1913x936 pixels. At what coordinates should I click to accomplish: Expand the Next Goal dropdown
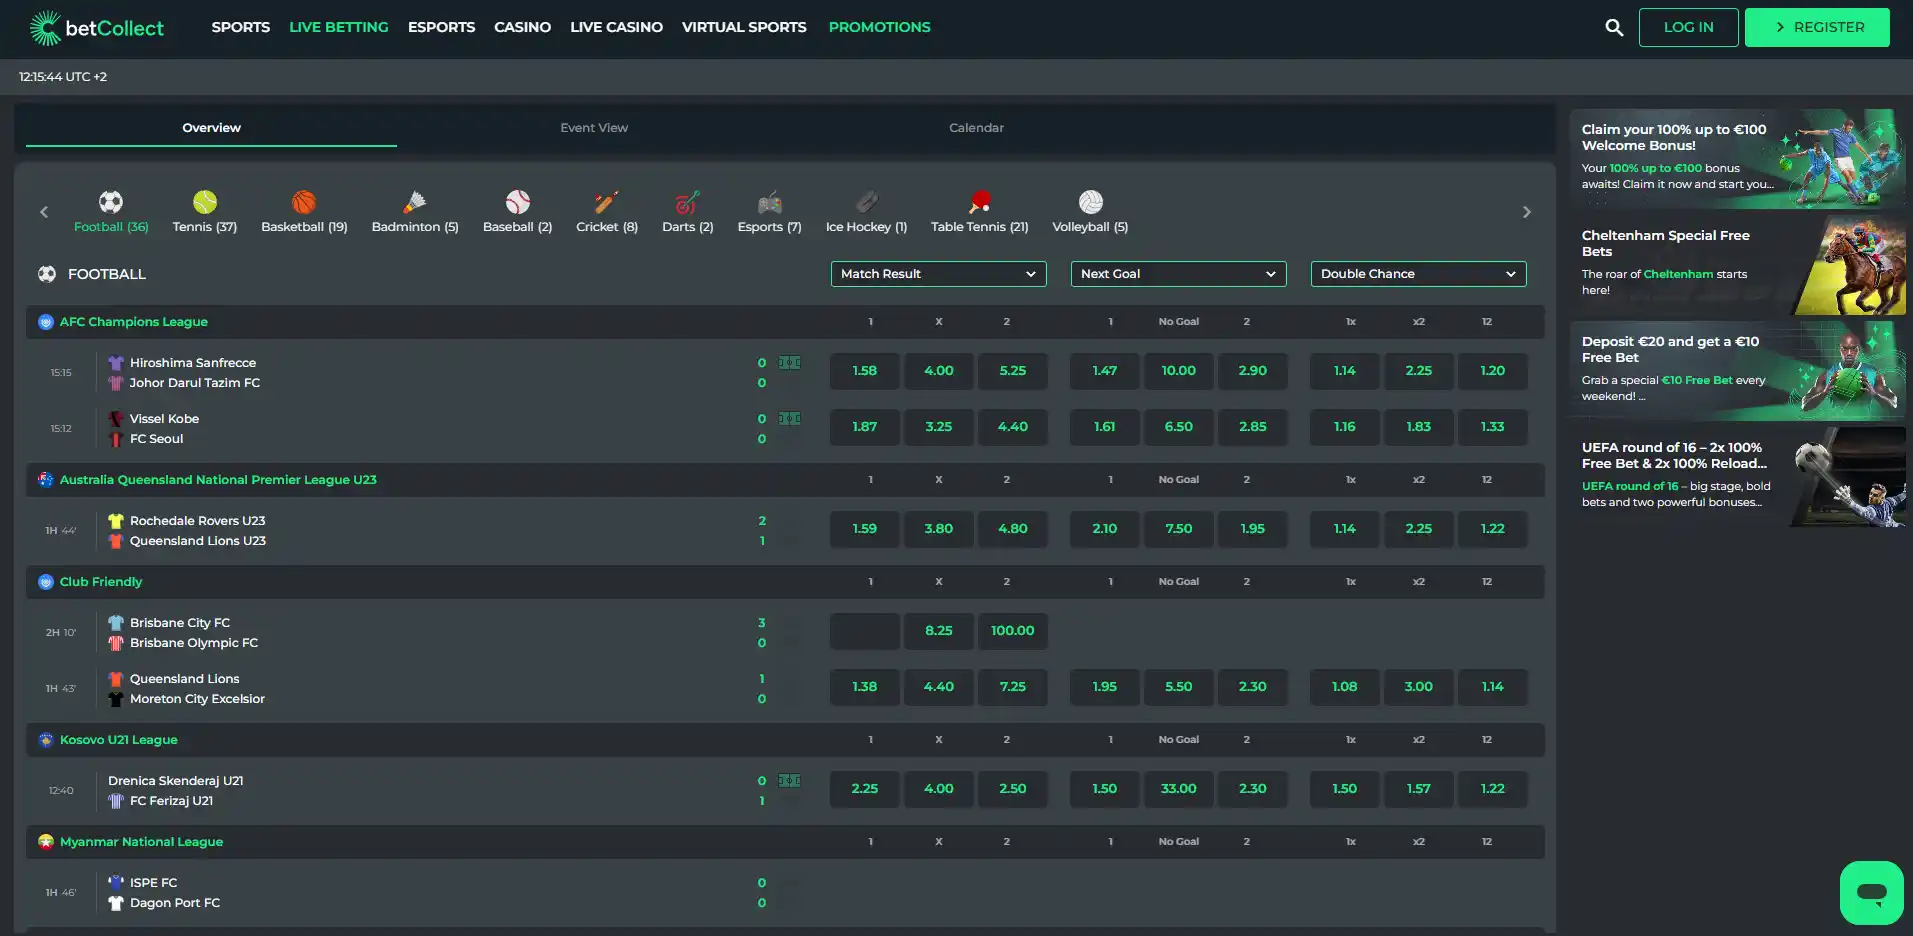[1178, 274]
